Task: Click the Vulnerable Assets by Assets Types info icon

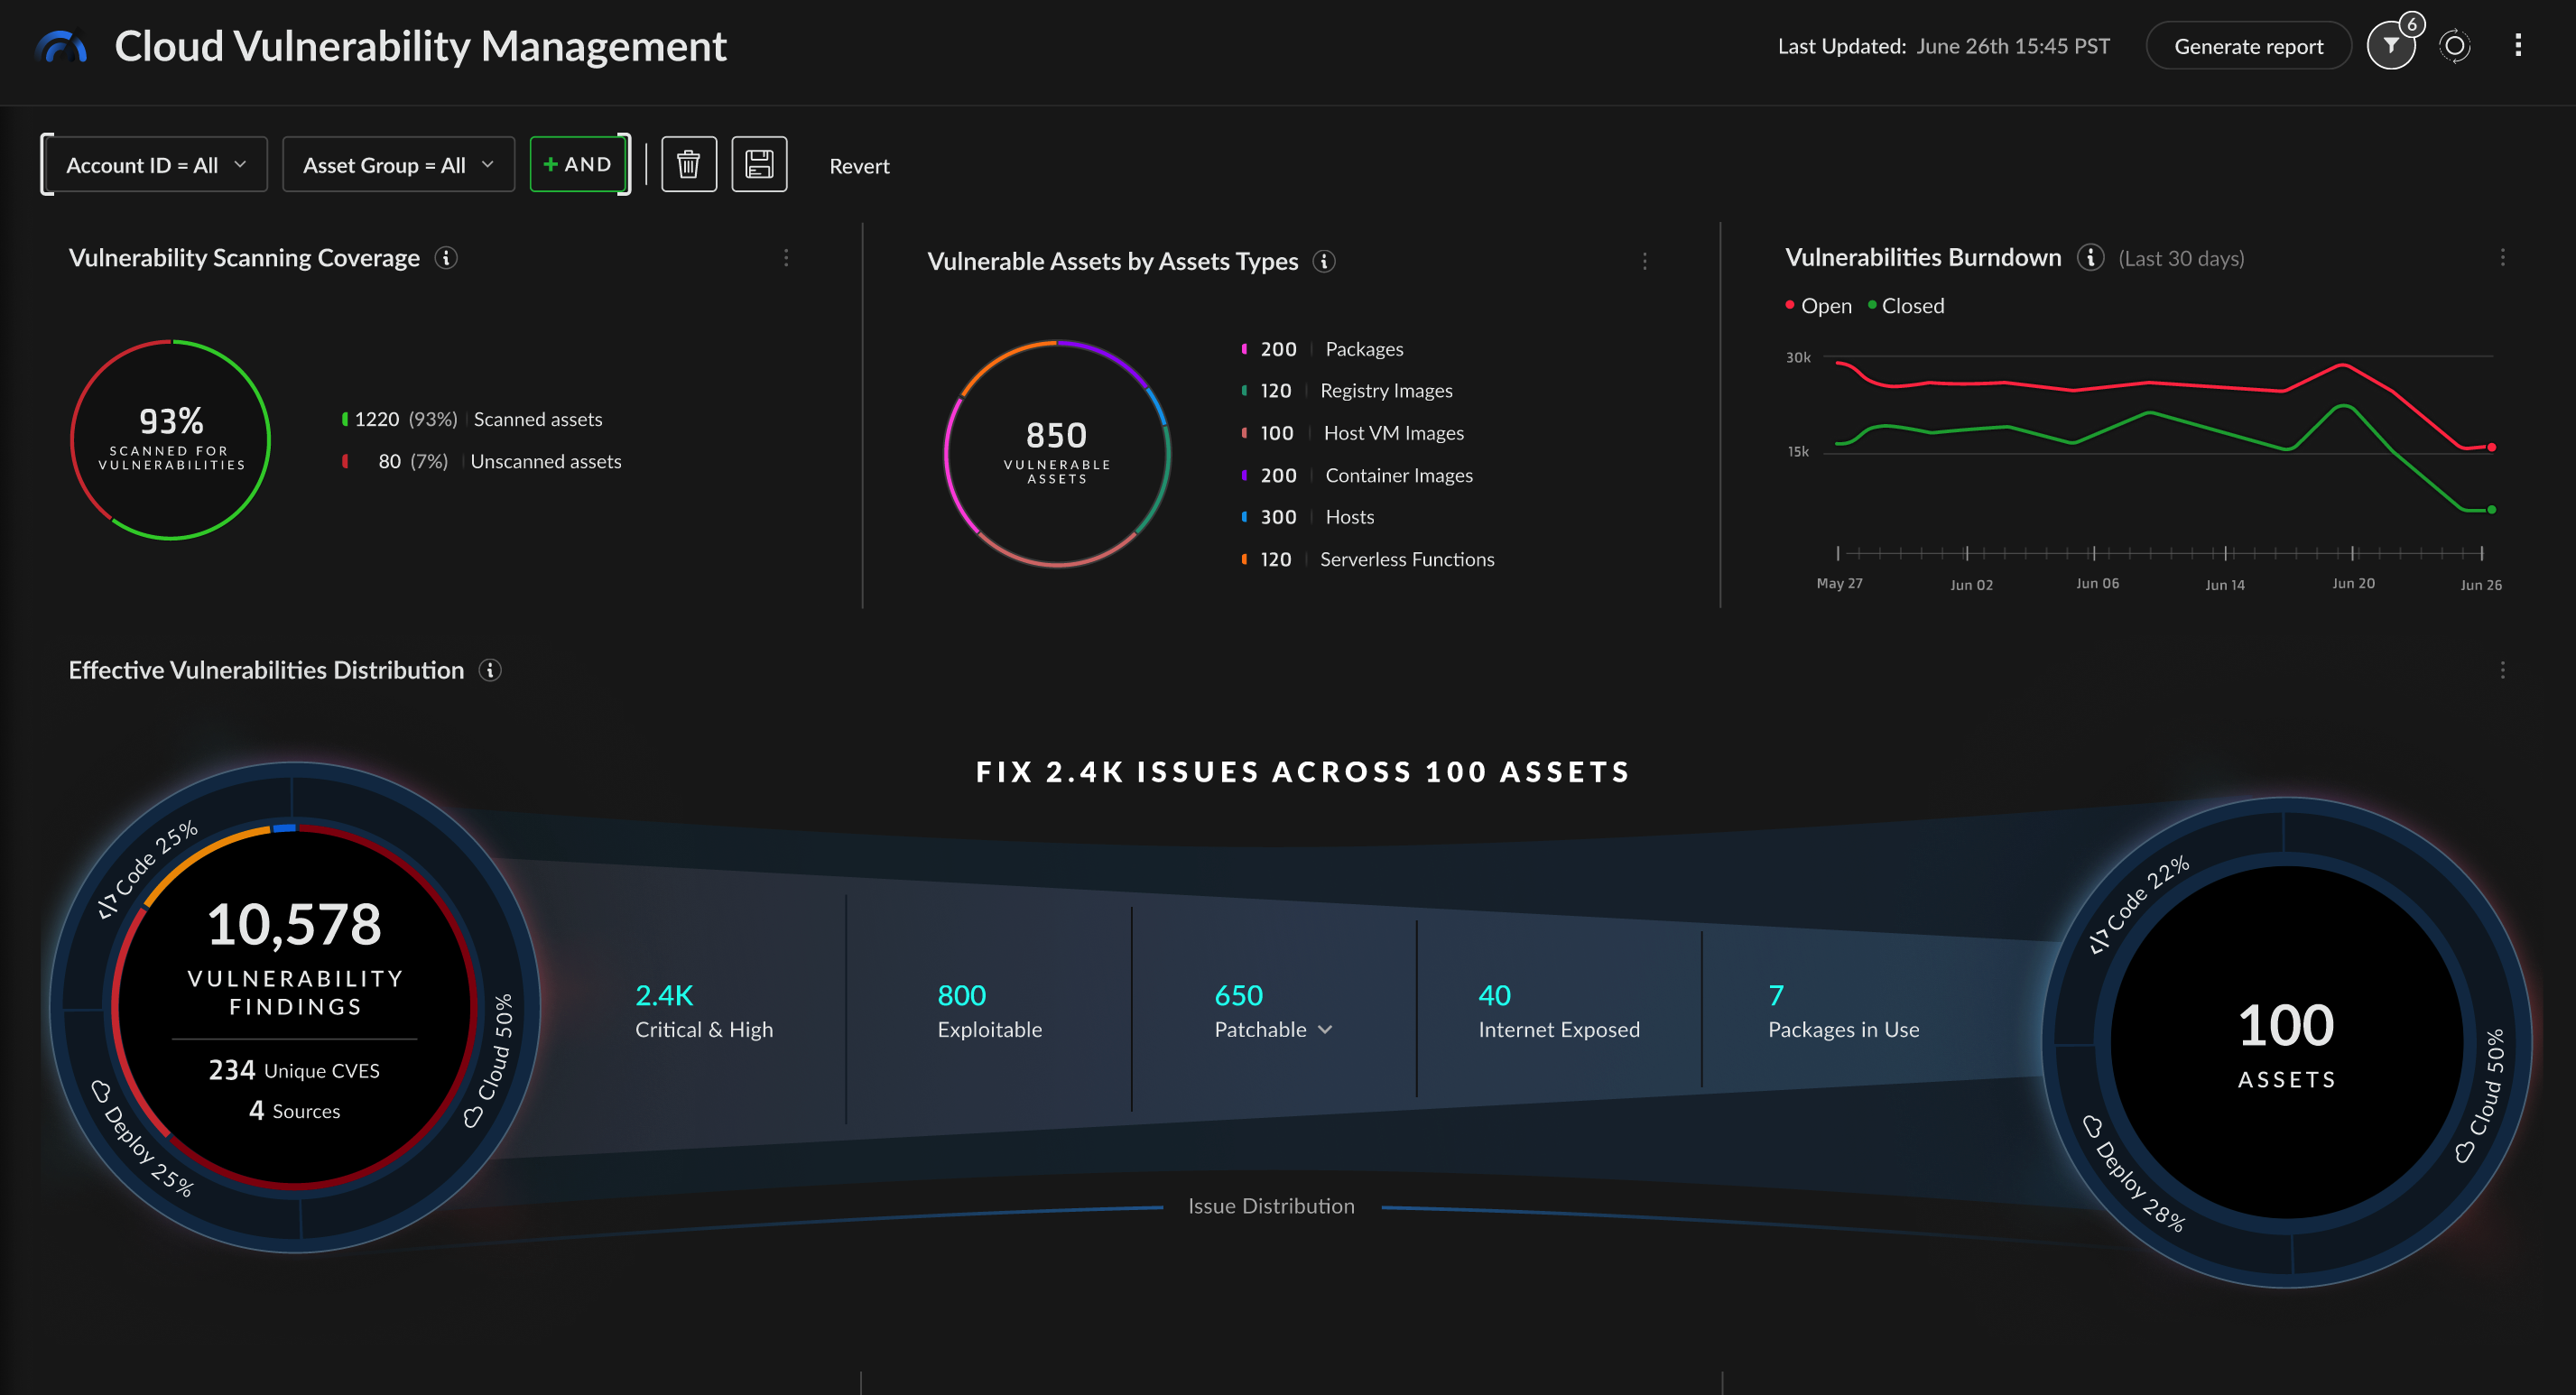Action: point(1325,261)
